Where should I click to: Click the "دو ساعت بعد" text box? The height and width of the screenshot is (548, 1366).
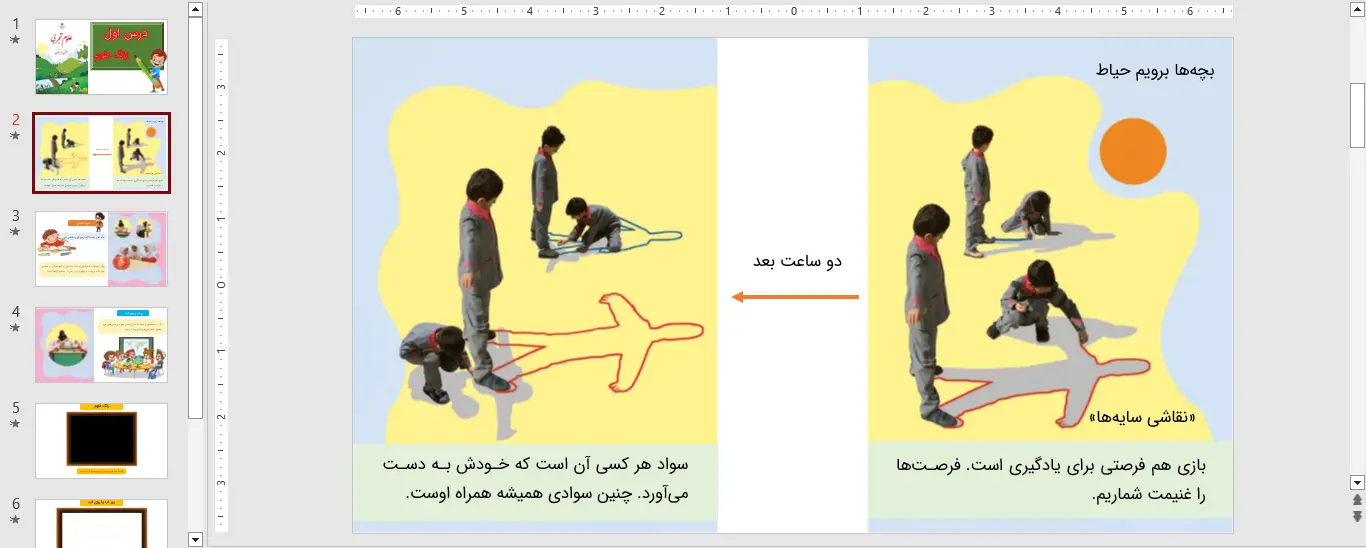point(797,262)
